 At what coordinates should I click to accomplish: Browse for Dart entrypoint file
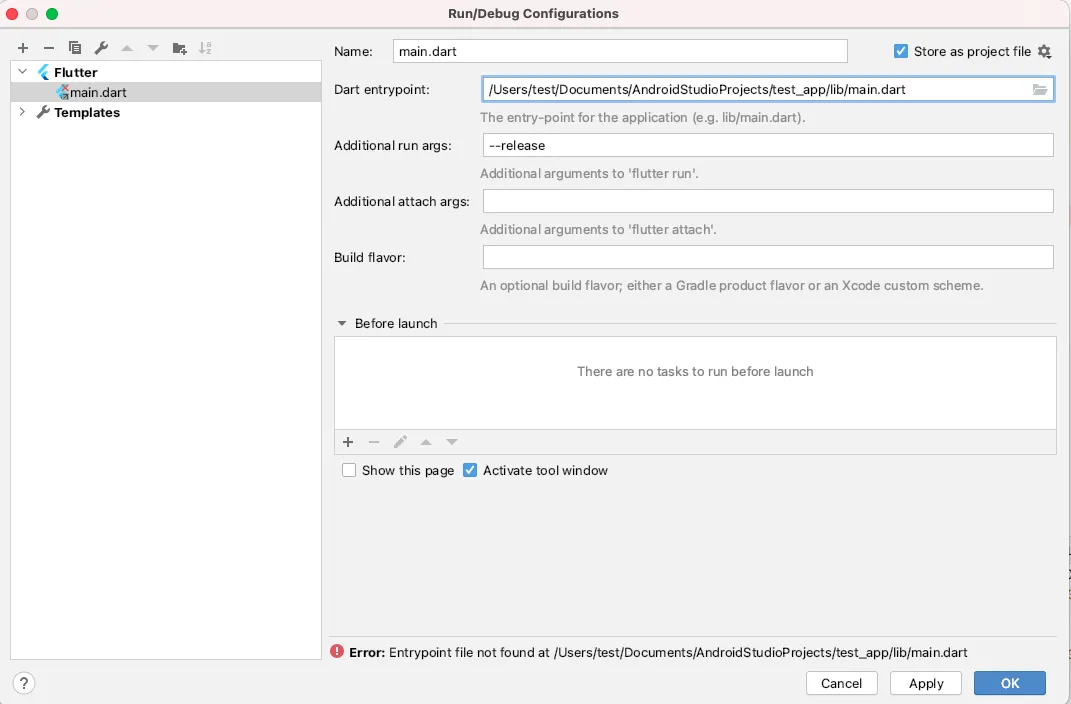pyautogui.click(x=1040, y=89)
